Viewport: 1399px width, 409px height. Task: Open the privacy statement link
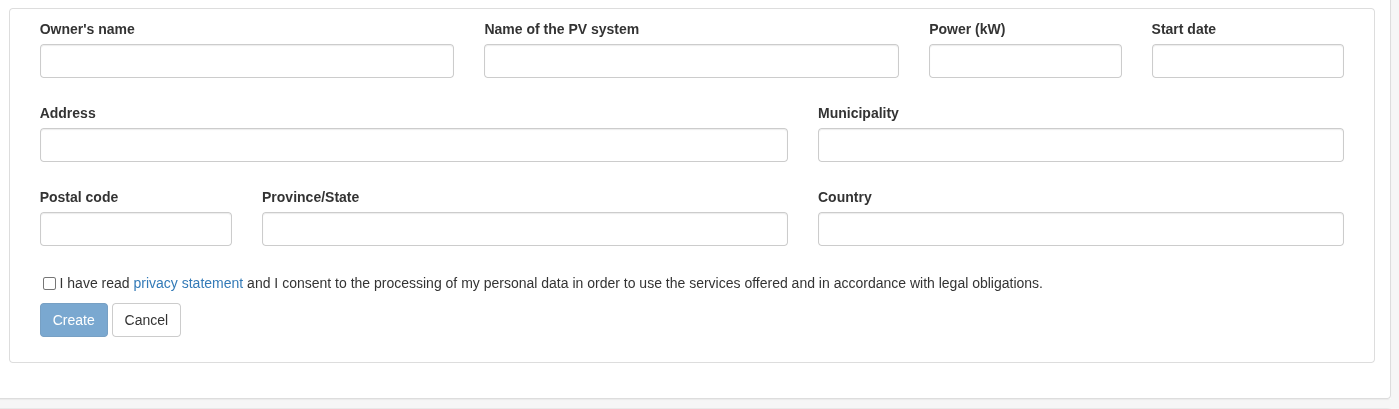(x=188, y=283)
